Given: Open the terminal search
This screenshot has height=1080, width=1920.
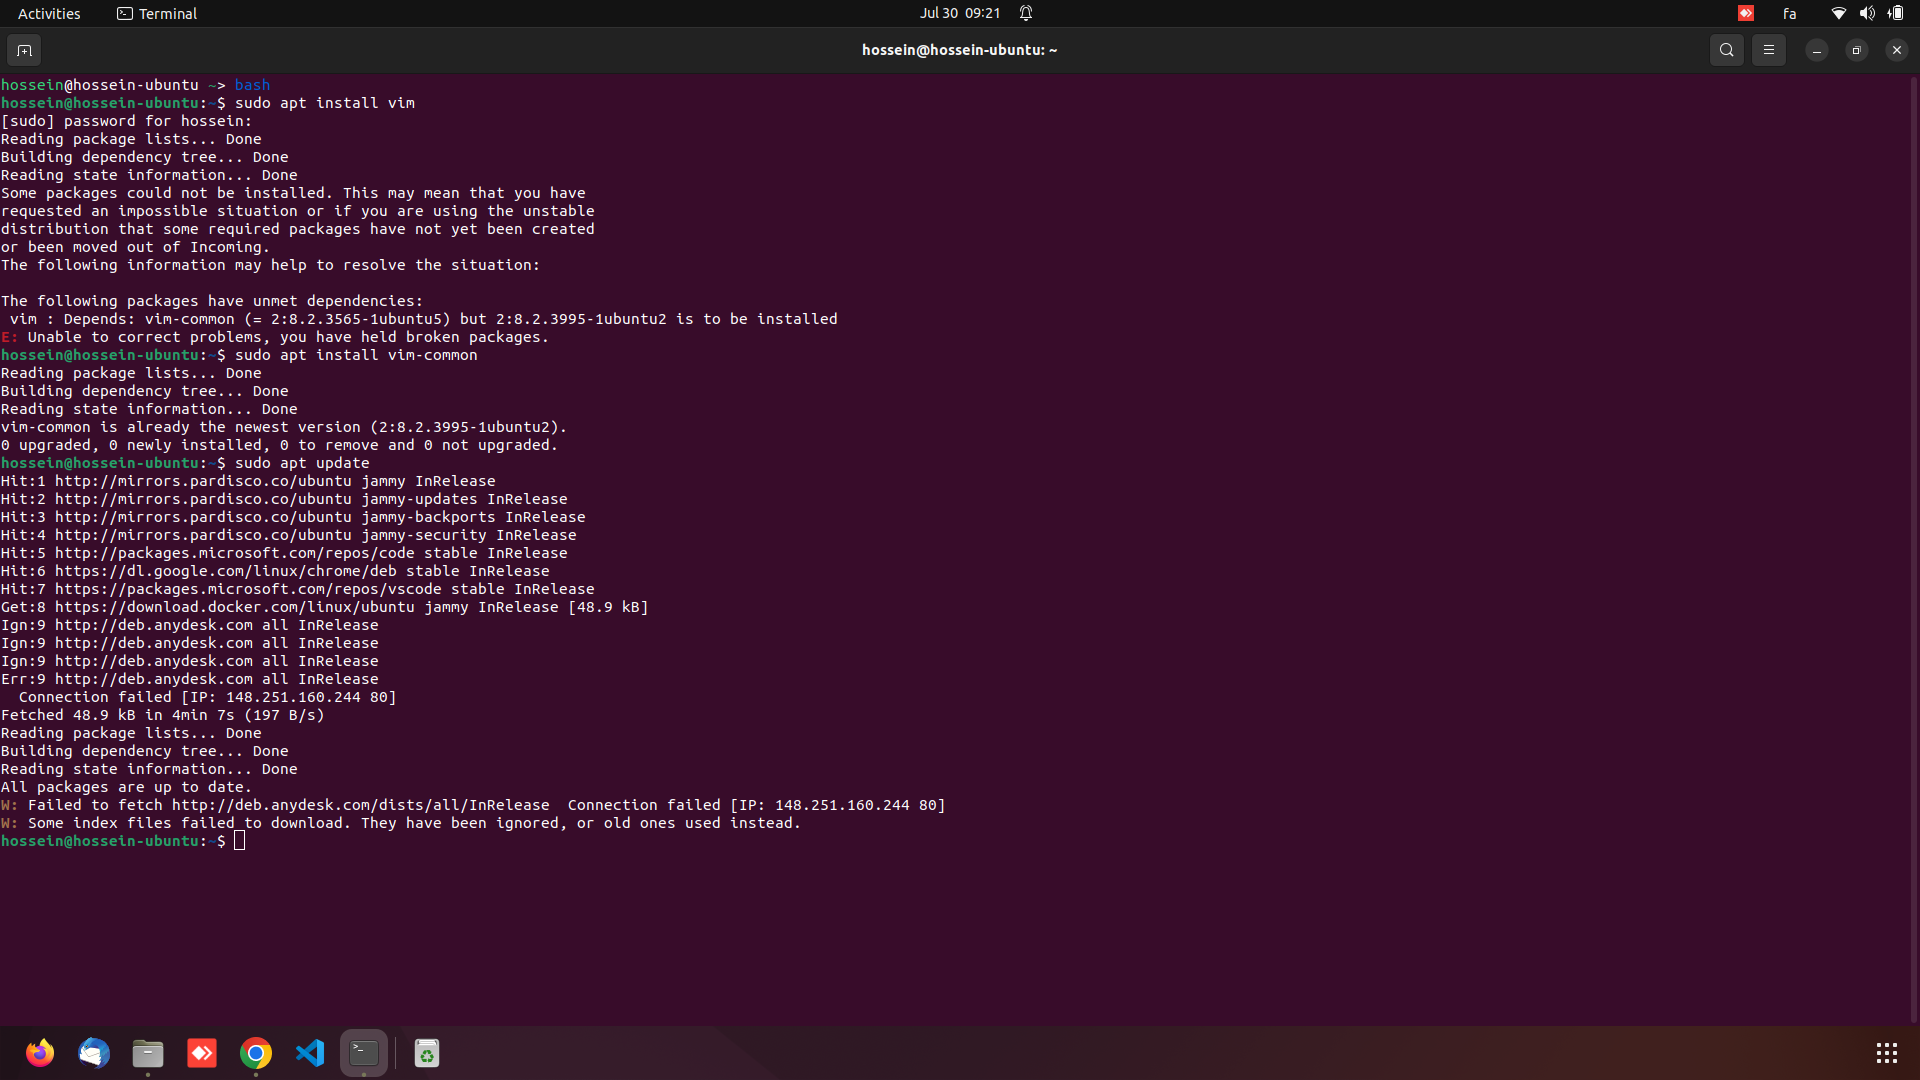Looking at the screenshot, I should click(x=1726, y=50).
